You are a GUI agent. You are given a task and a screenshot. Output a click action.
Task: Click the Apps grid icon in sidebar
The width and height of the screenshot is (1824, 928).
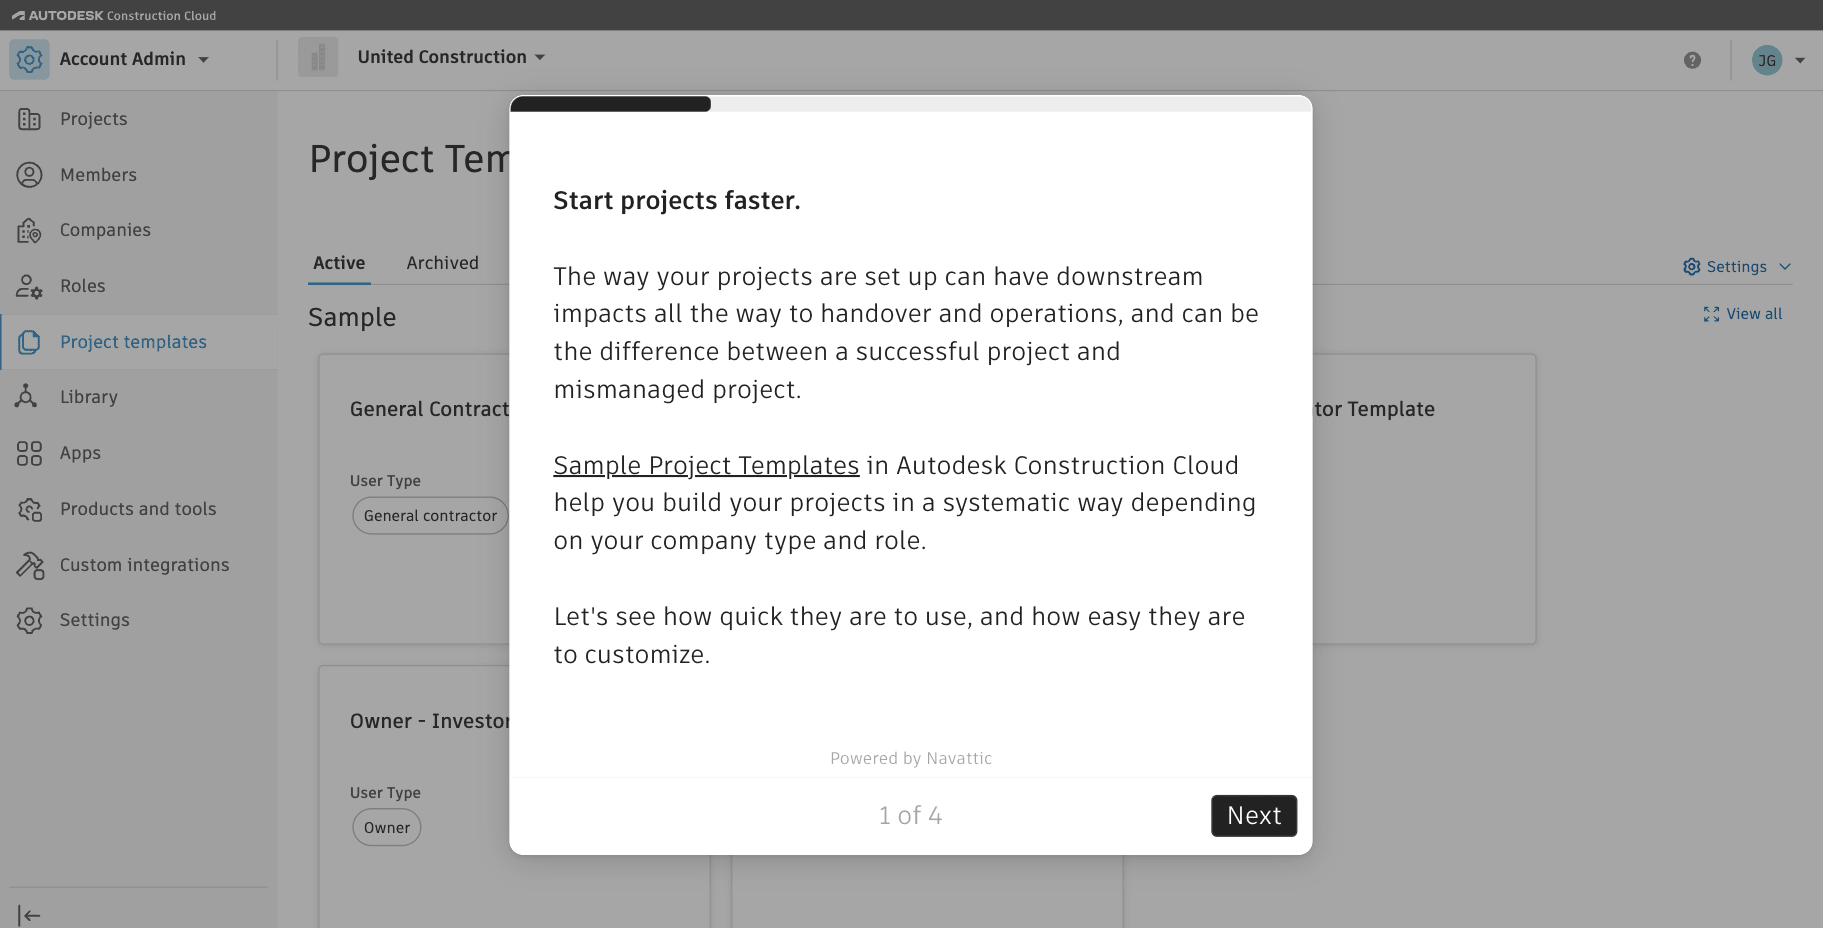pyautogui.click(x=29, y=453)
